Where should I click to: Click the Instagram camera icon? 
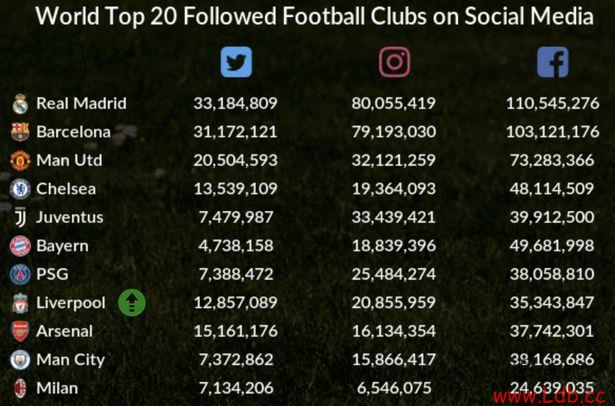click(394, 62)
